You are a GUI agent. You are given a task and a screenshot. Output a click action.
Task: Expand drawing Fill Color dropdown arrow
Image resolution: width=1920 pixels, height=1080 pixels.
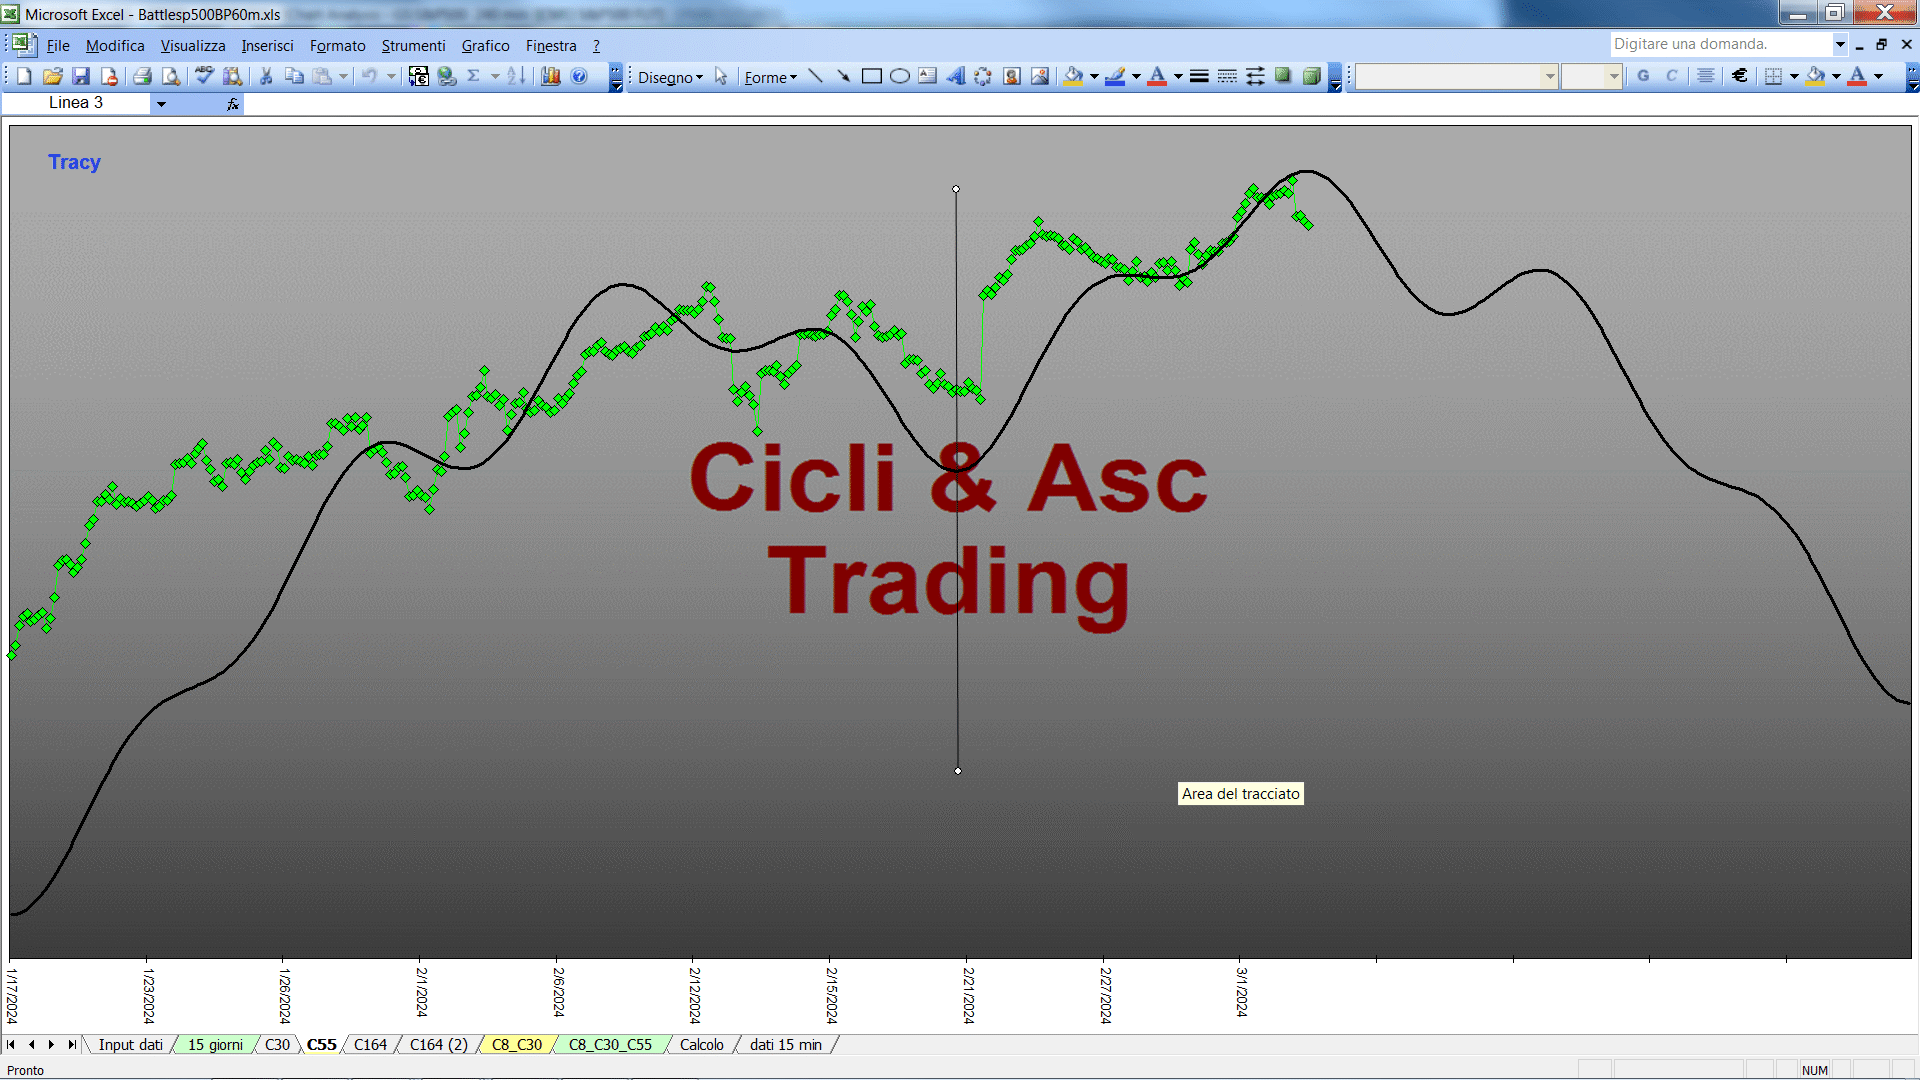tap(1094, 76)
